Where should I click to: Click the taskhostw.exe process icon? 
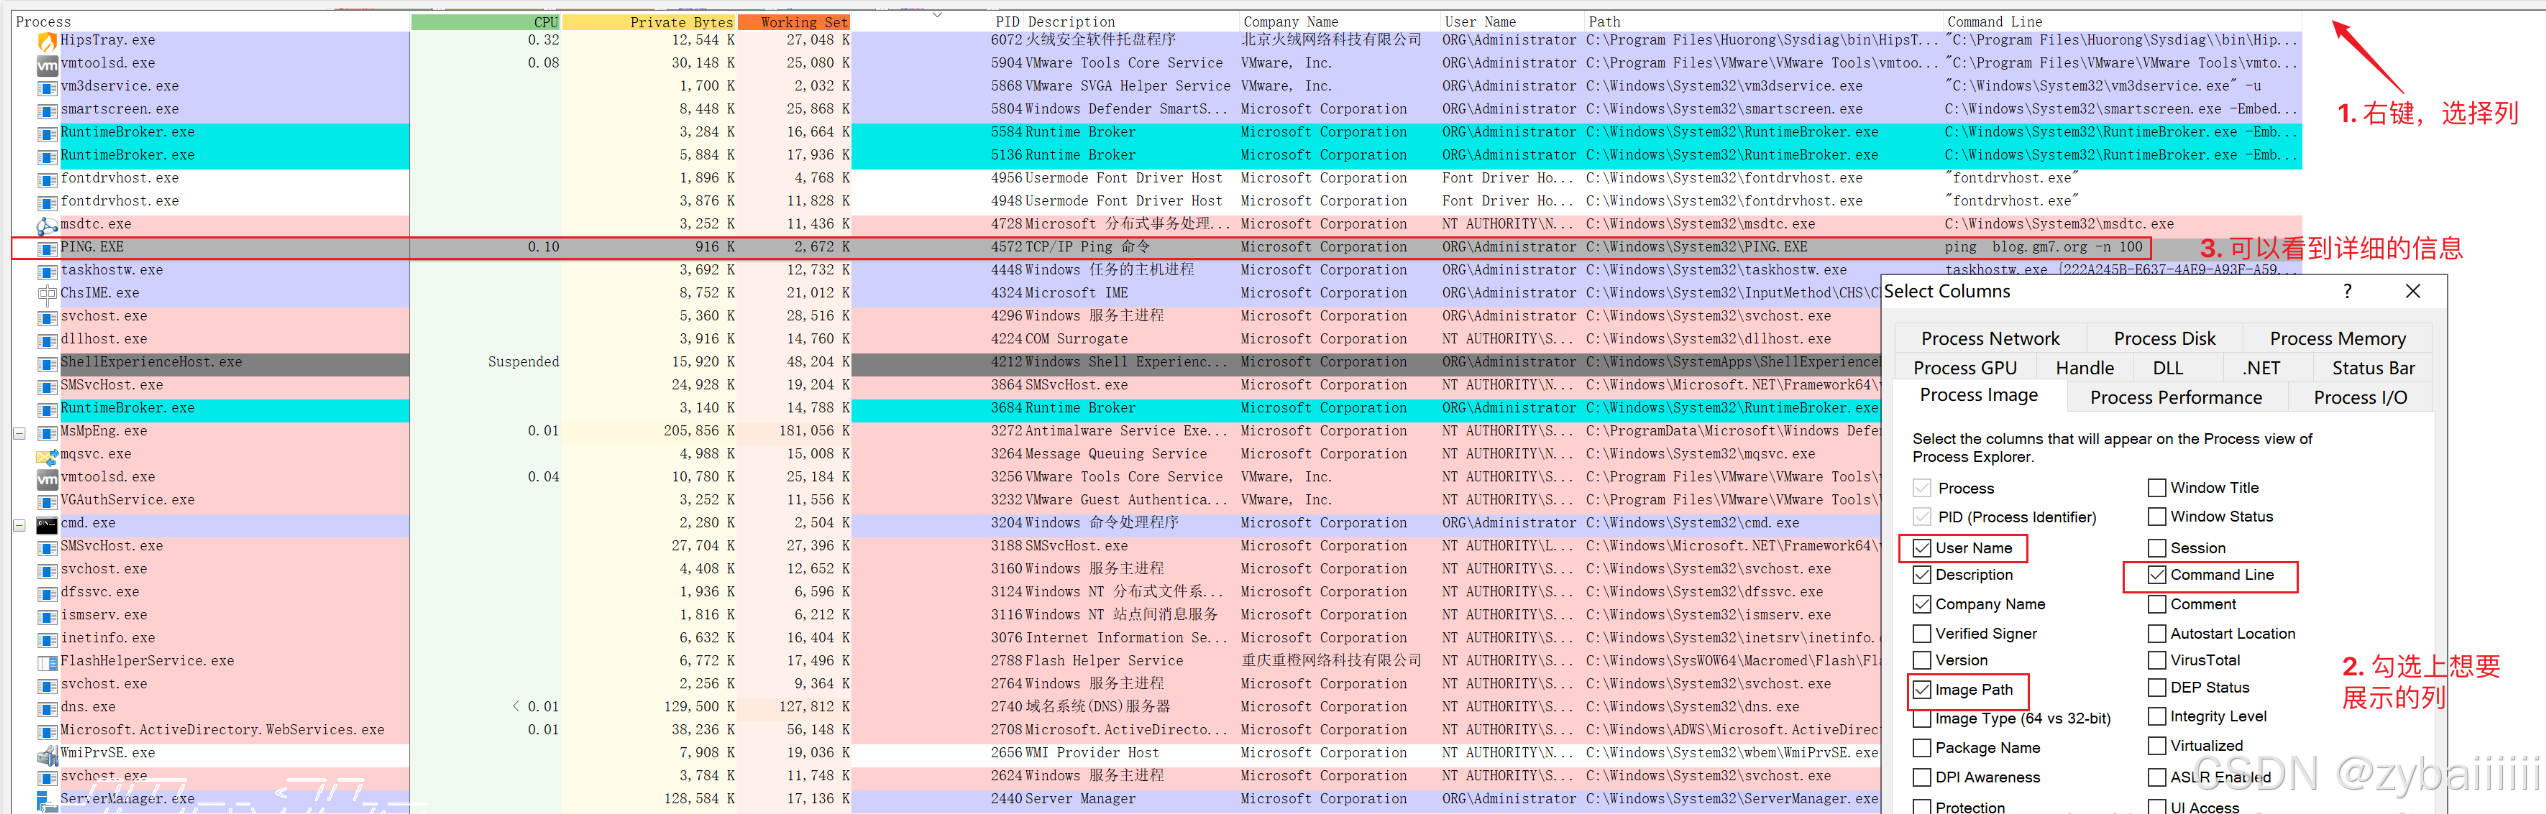[x=47, y=271]
